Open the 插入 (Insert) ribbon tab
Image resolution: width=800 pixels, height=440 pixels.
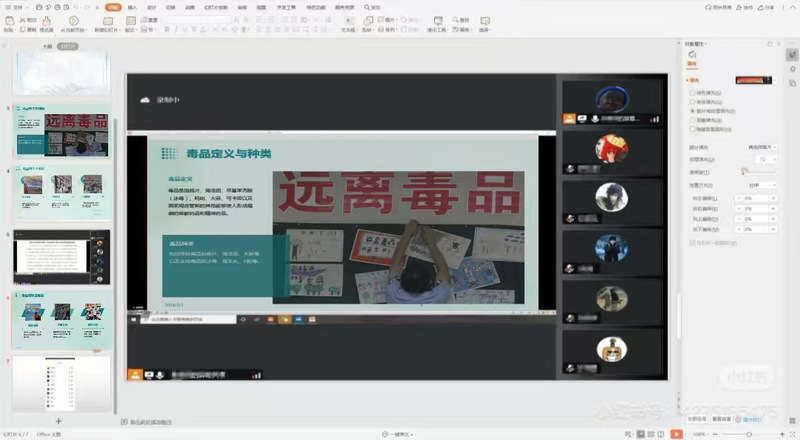pos(134,6)
